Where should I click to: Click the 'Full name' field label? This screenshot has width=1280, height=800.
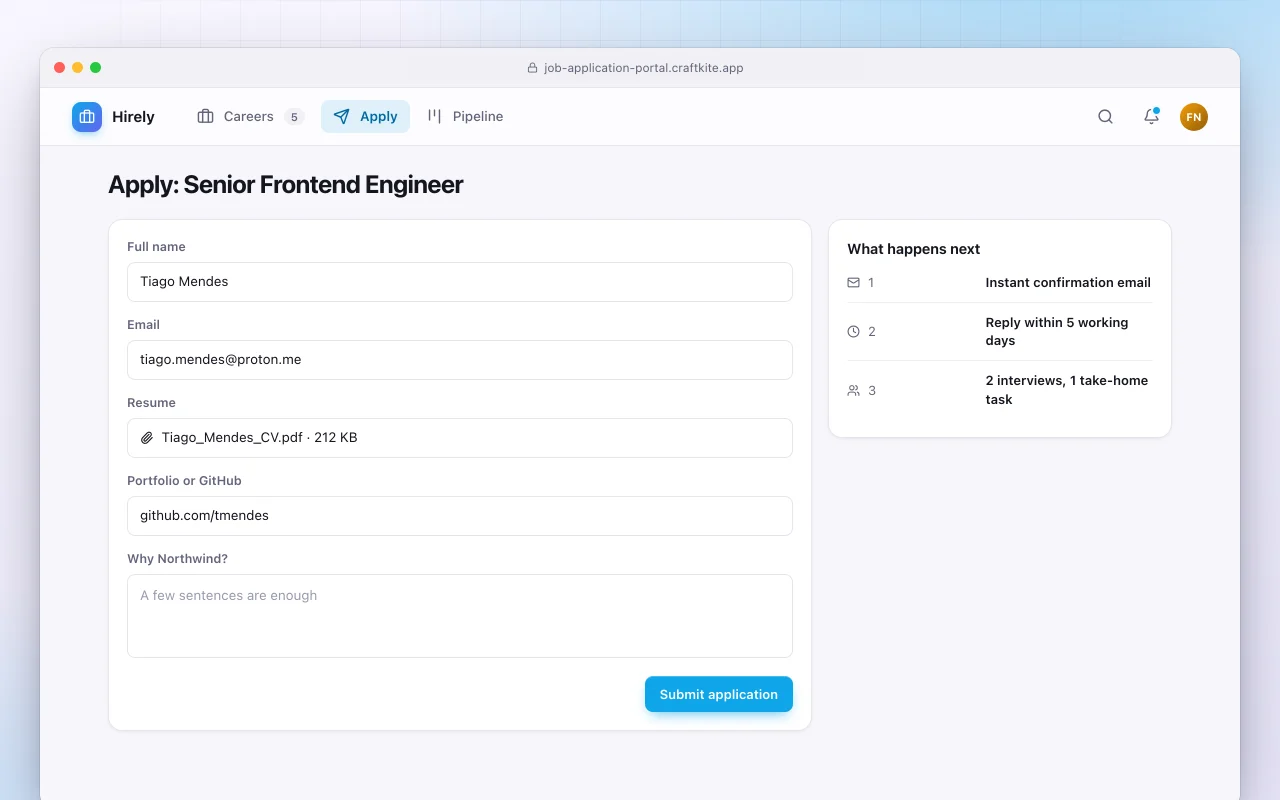tap(156, 247)
